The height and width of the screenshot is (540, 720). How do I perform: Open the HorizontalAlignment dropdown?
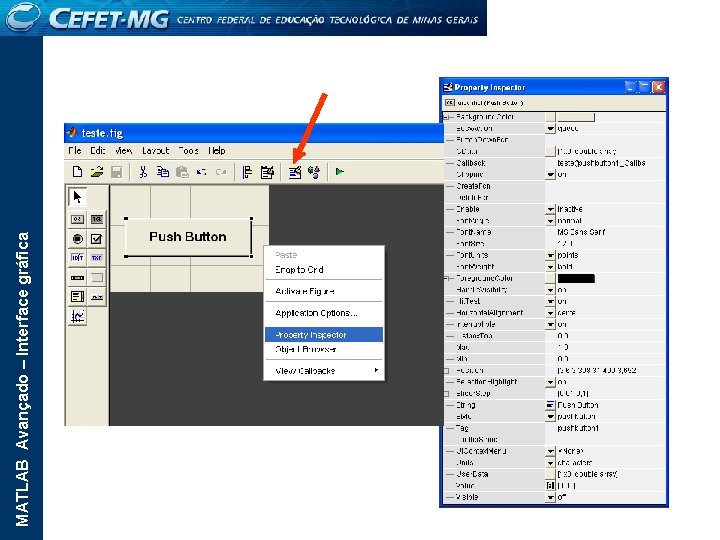[x=550, y=313]
